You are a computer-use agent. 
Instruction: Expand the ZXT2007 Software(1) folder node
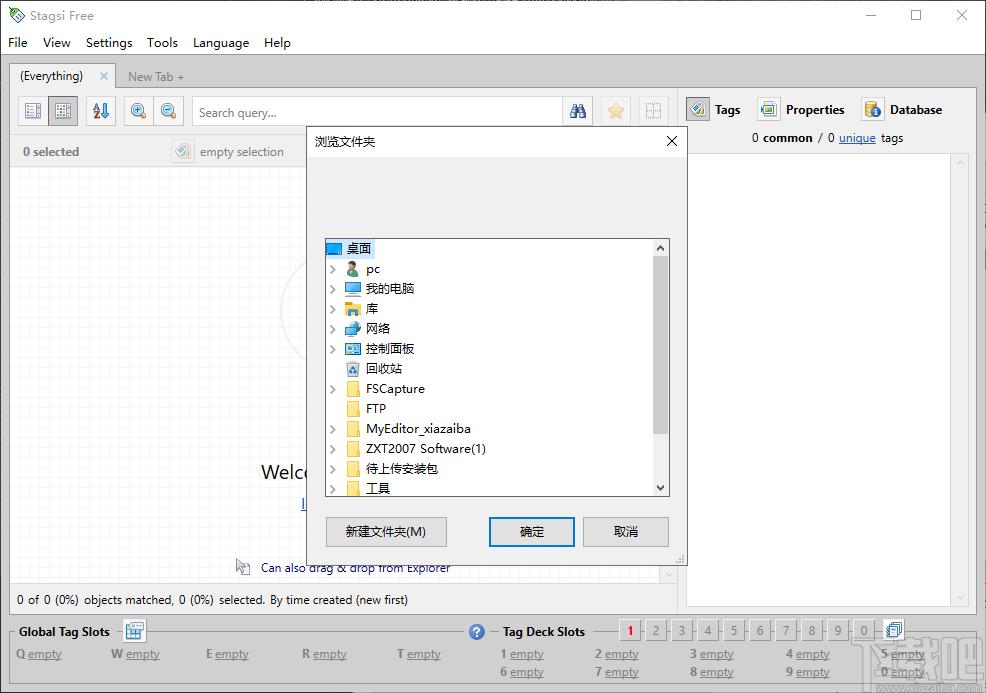(x=333, y=449)
